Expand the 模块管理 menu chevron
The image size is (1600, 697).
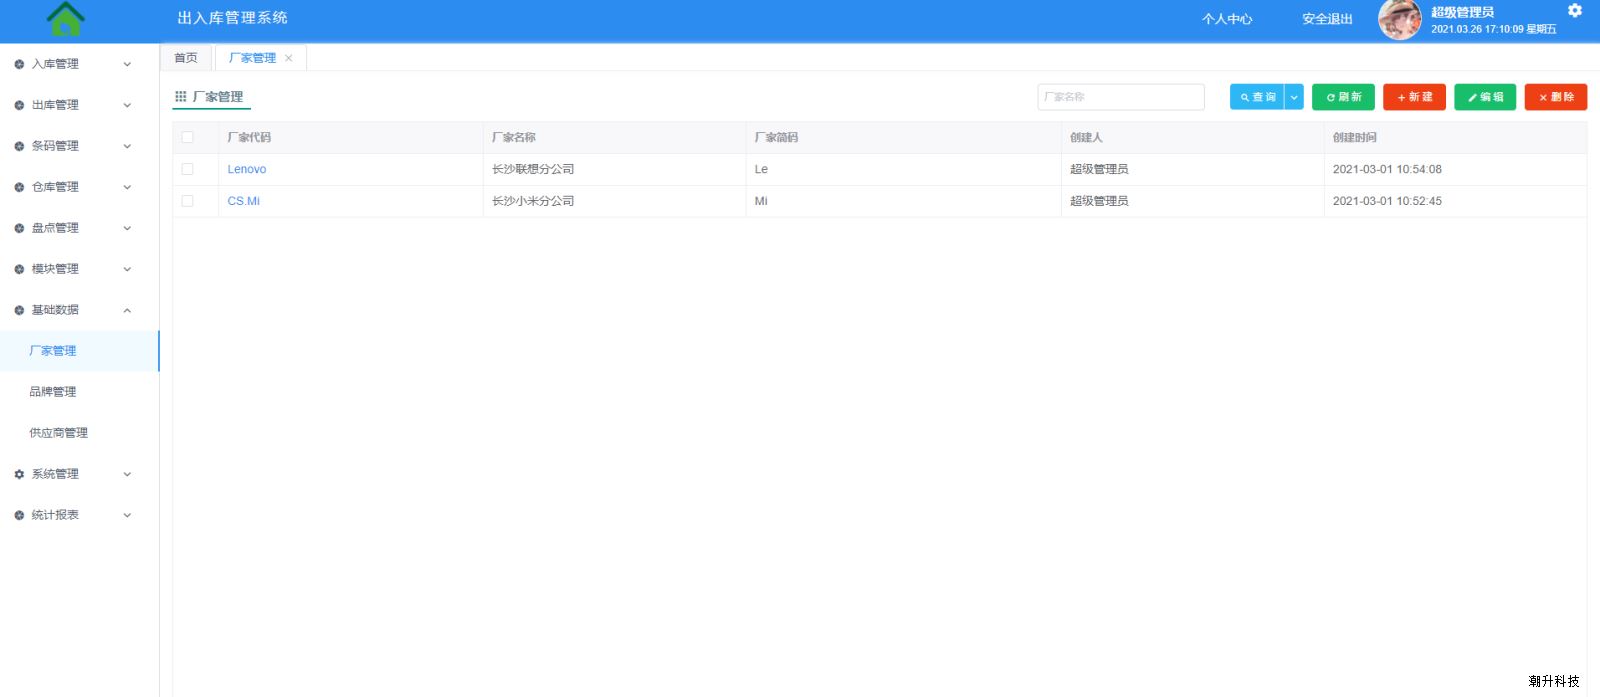coord(127,269)
